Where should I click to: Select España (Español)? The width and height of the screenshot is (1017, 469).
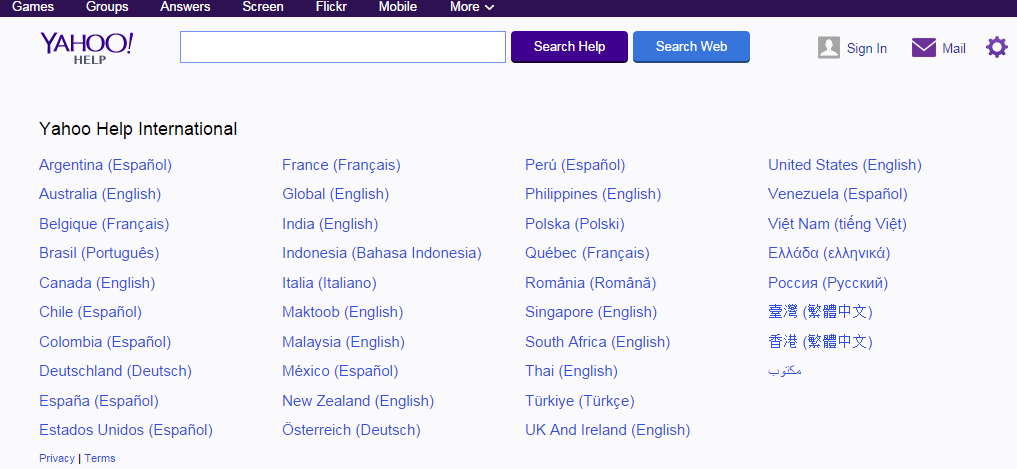click(99, 402)
